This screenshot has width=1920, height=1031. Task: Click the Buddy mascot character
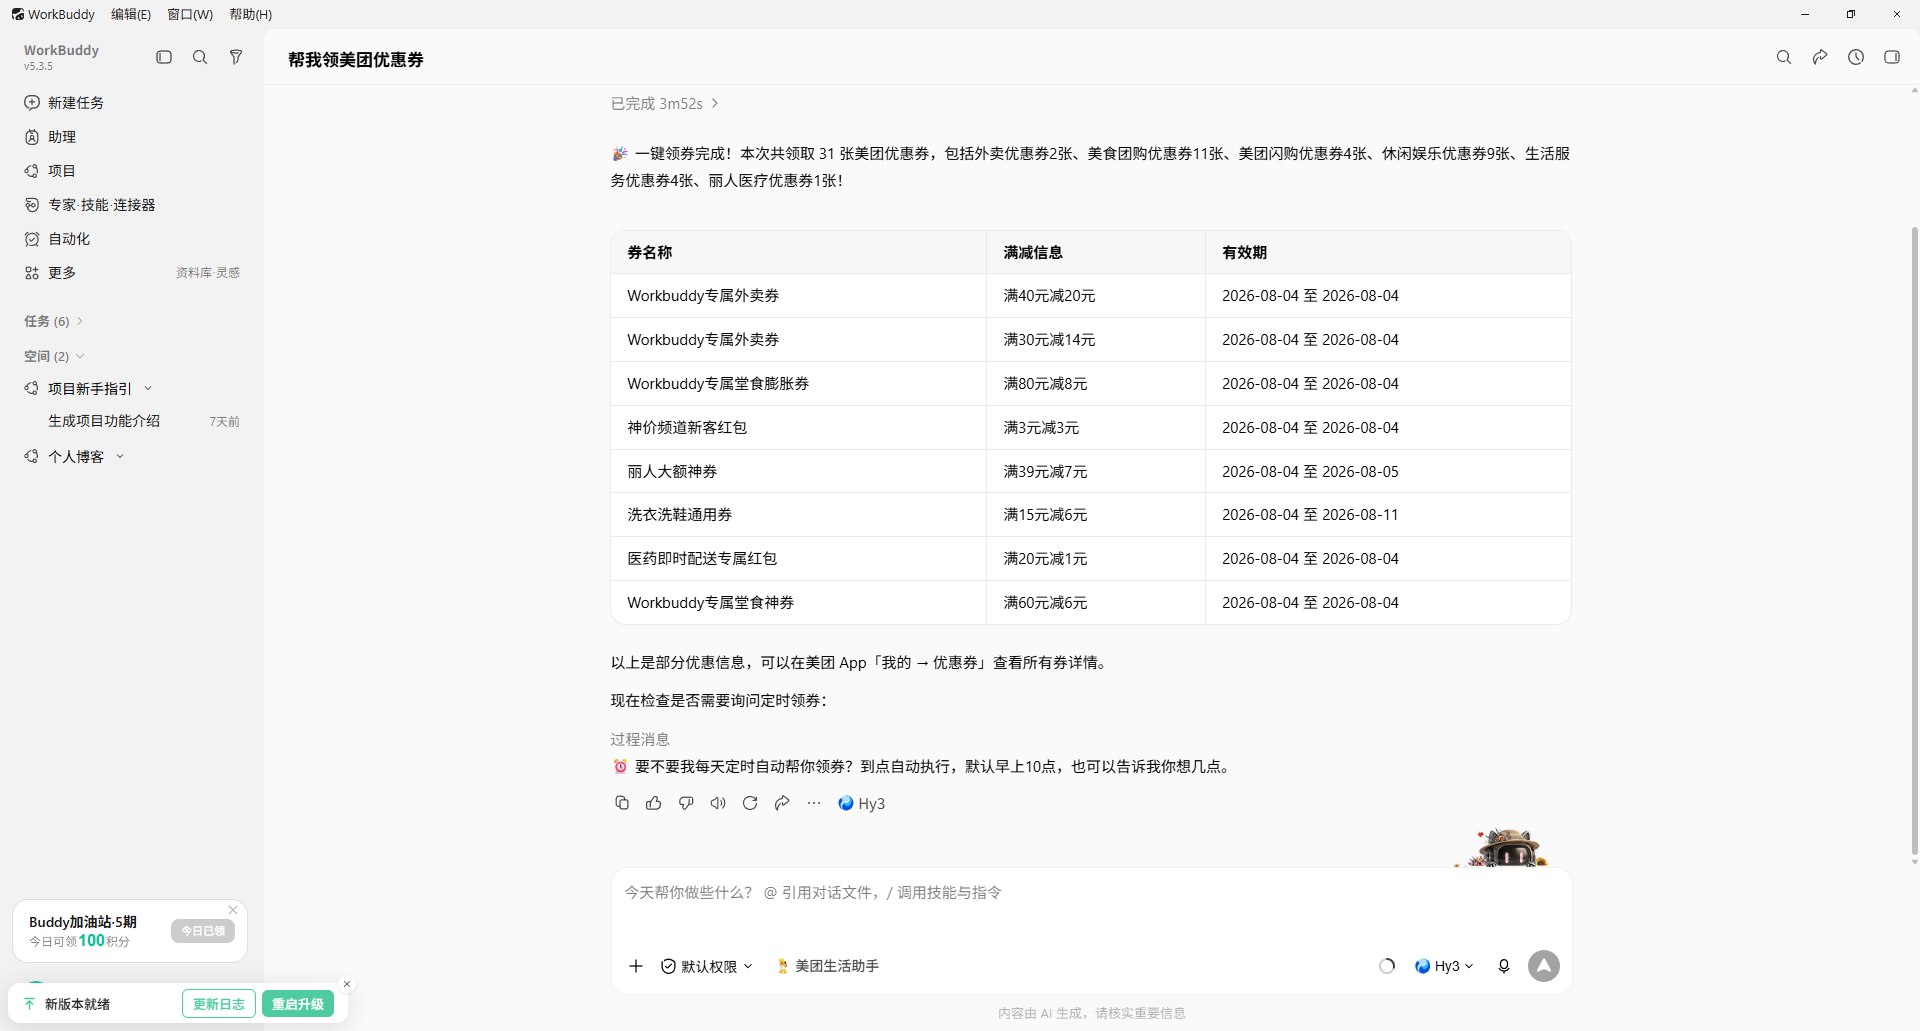click(x=1509, y=848)
